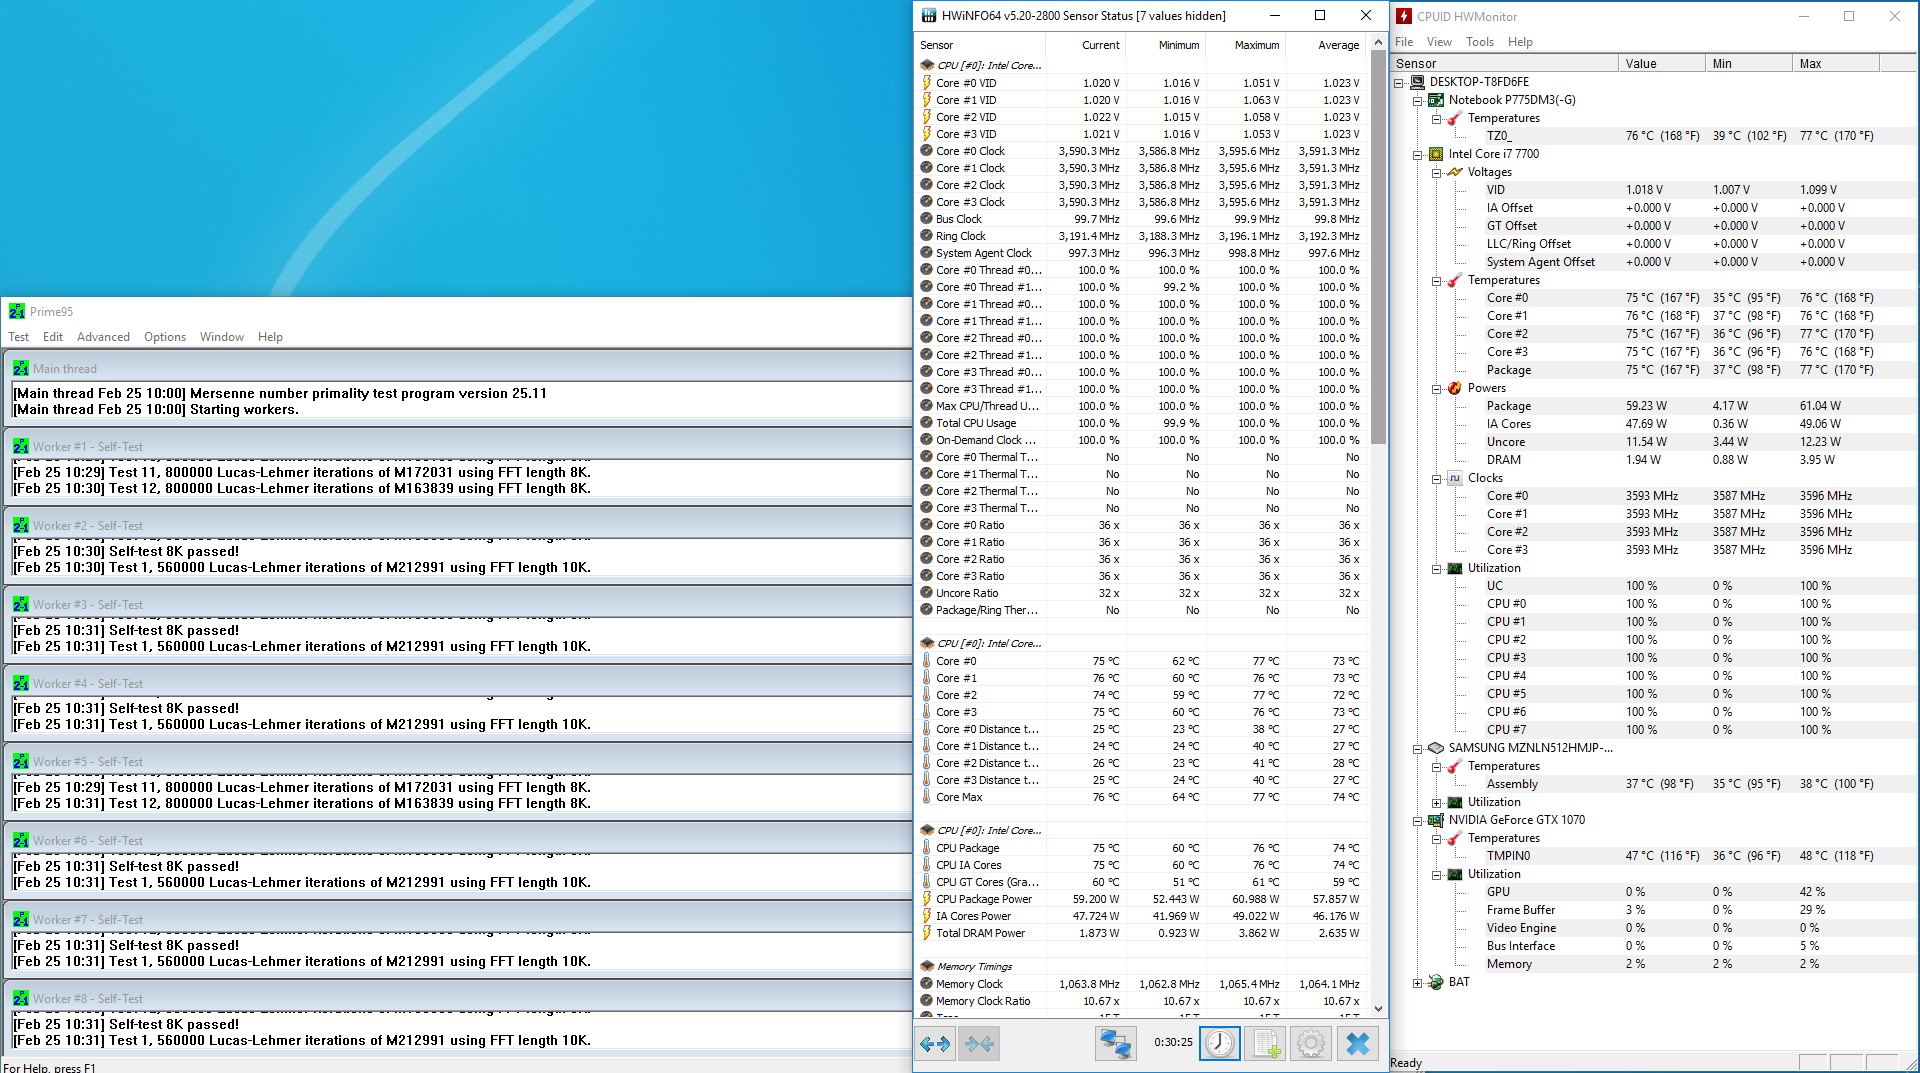Viewport: 1920px width, 1073px height.
Task: Click Memory Timings section icon in HWiNFO
Action: (x=927, y=967)
